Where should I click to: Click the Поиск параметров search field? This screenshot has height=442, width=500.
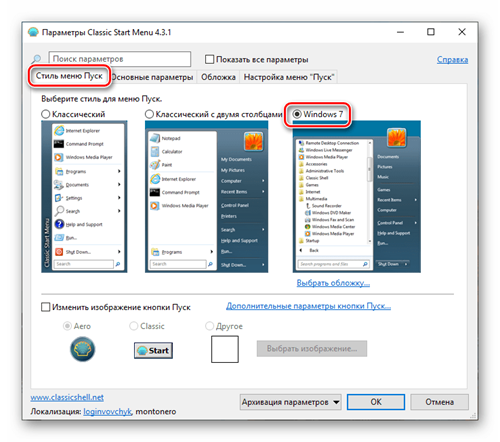point(120,59)
